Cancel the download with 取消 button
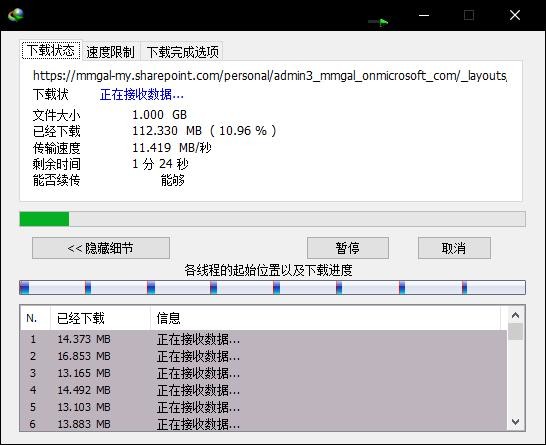The image size is (546, 445). tap(454, 248)
